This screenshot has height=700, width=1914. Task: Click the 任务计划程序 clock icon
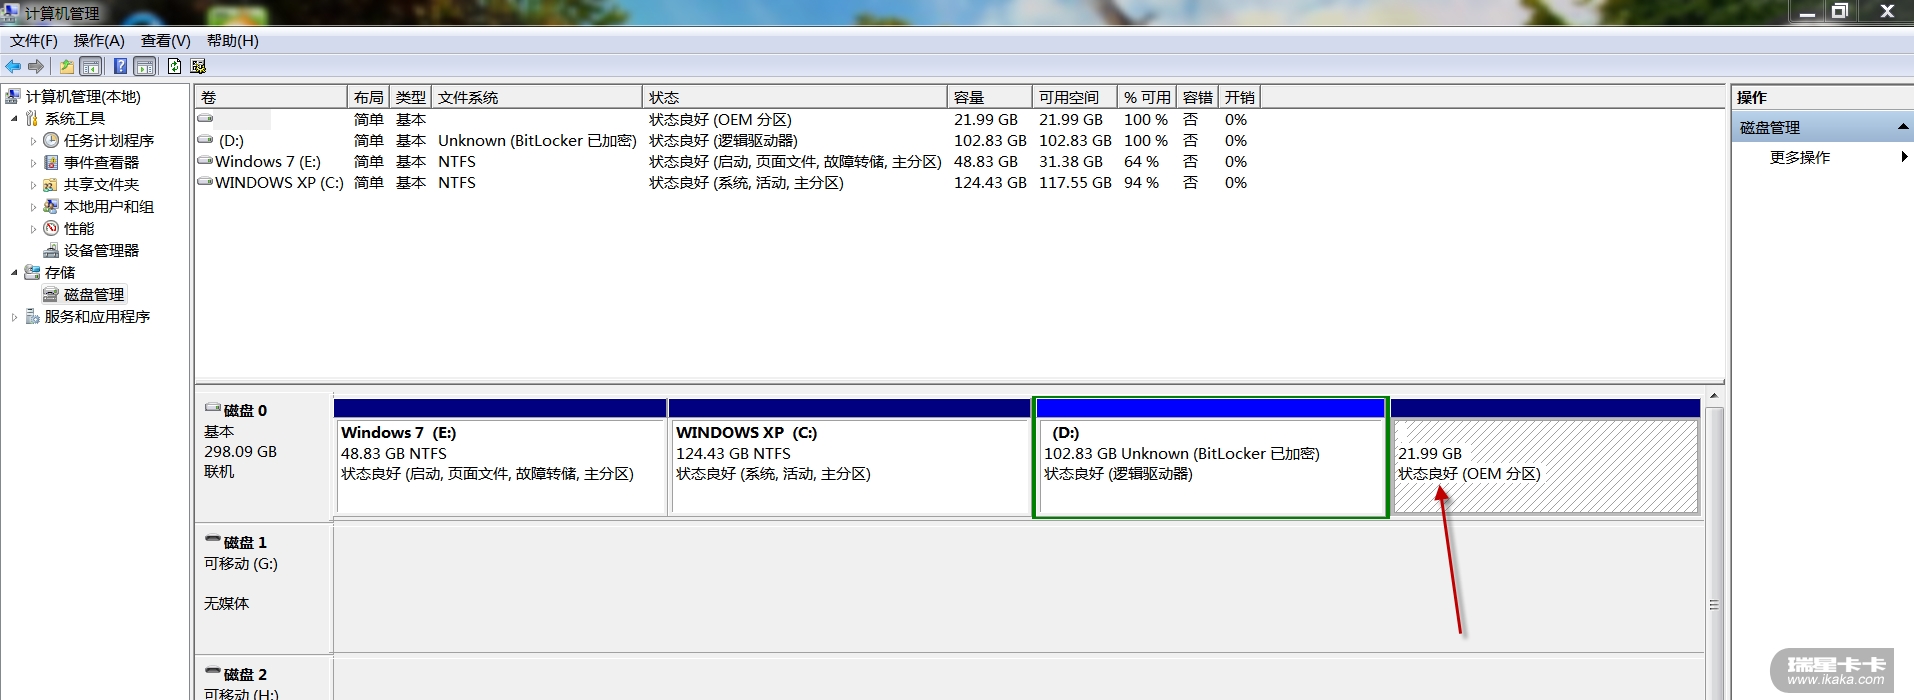pos(51,140)
